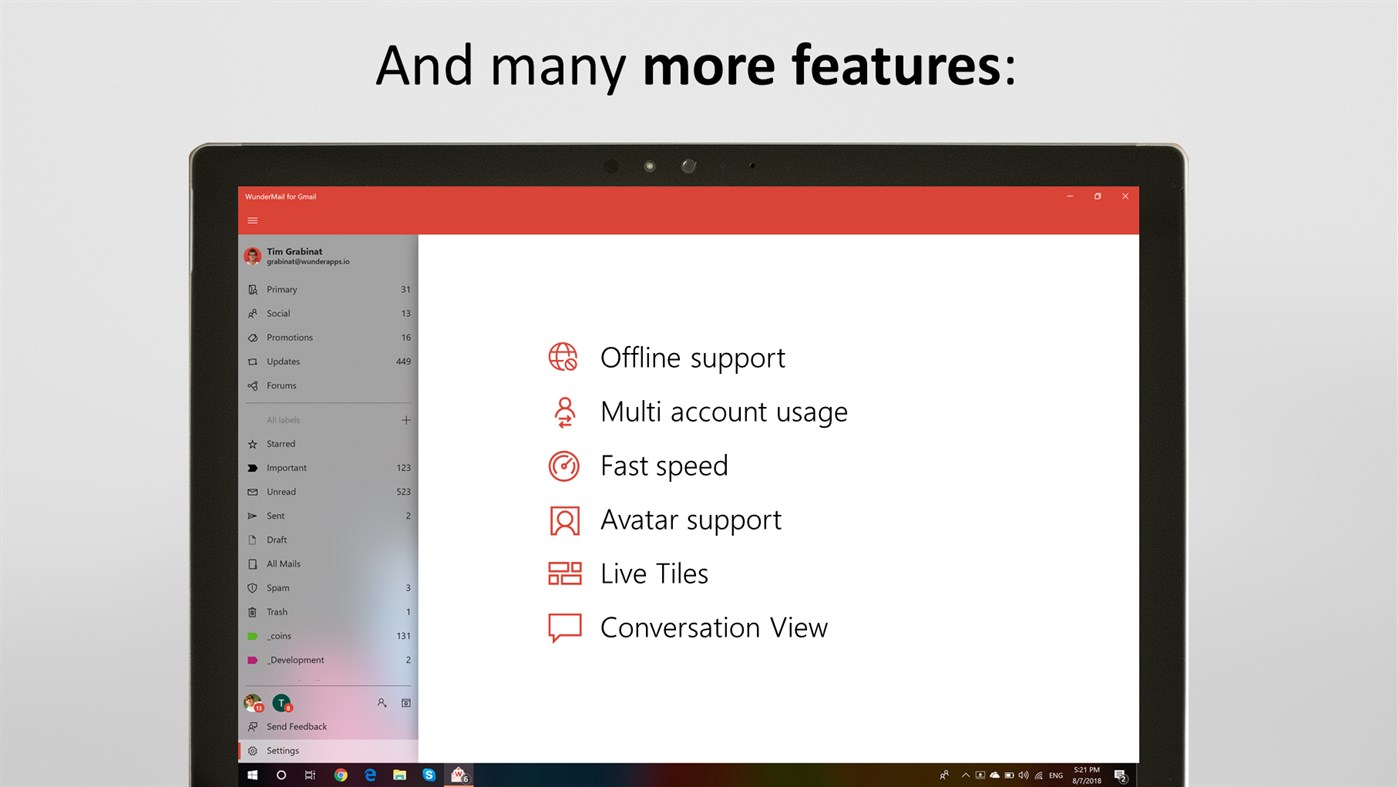Switch to the green T account avatar
This screenshot has width=1398, height=787.
[281, 702]
